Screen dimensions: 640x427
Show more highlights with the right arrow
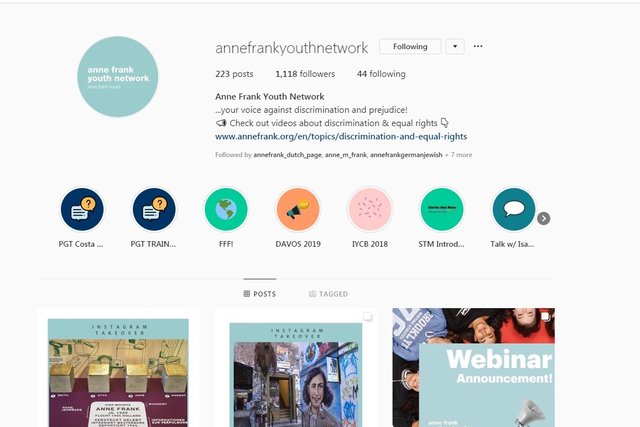tap(543, 218)
